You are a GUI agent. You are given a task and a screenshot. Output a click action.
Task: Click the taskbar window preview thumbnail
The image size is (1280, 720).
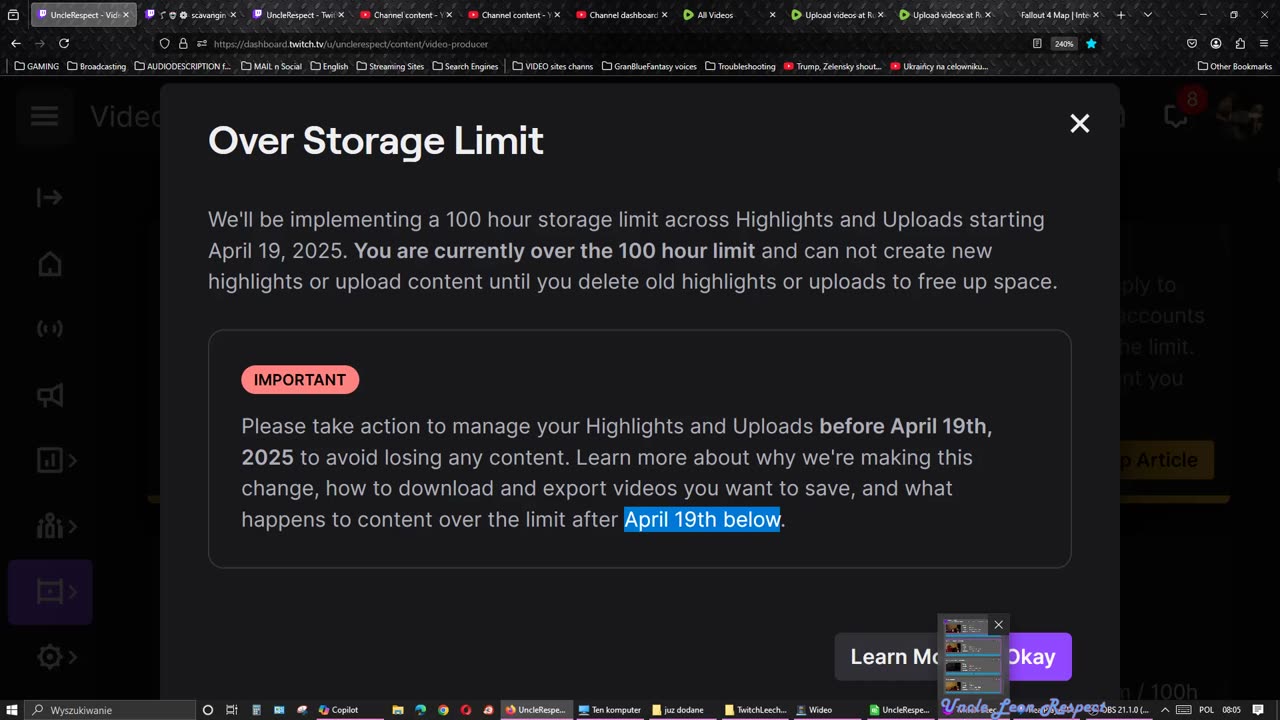[x=972, y=656]
